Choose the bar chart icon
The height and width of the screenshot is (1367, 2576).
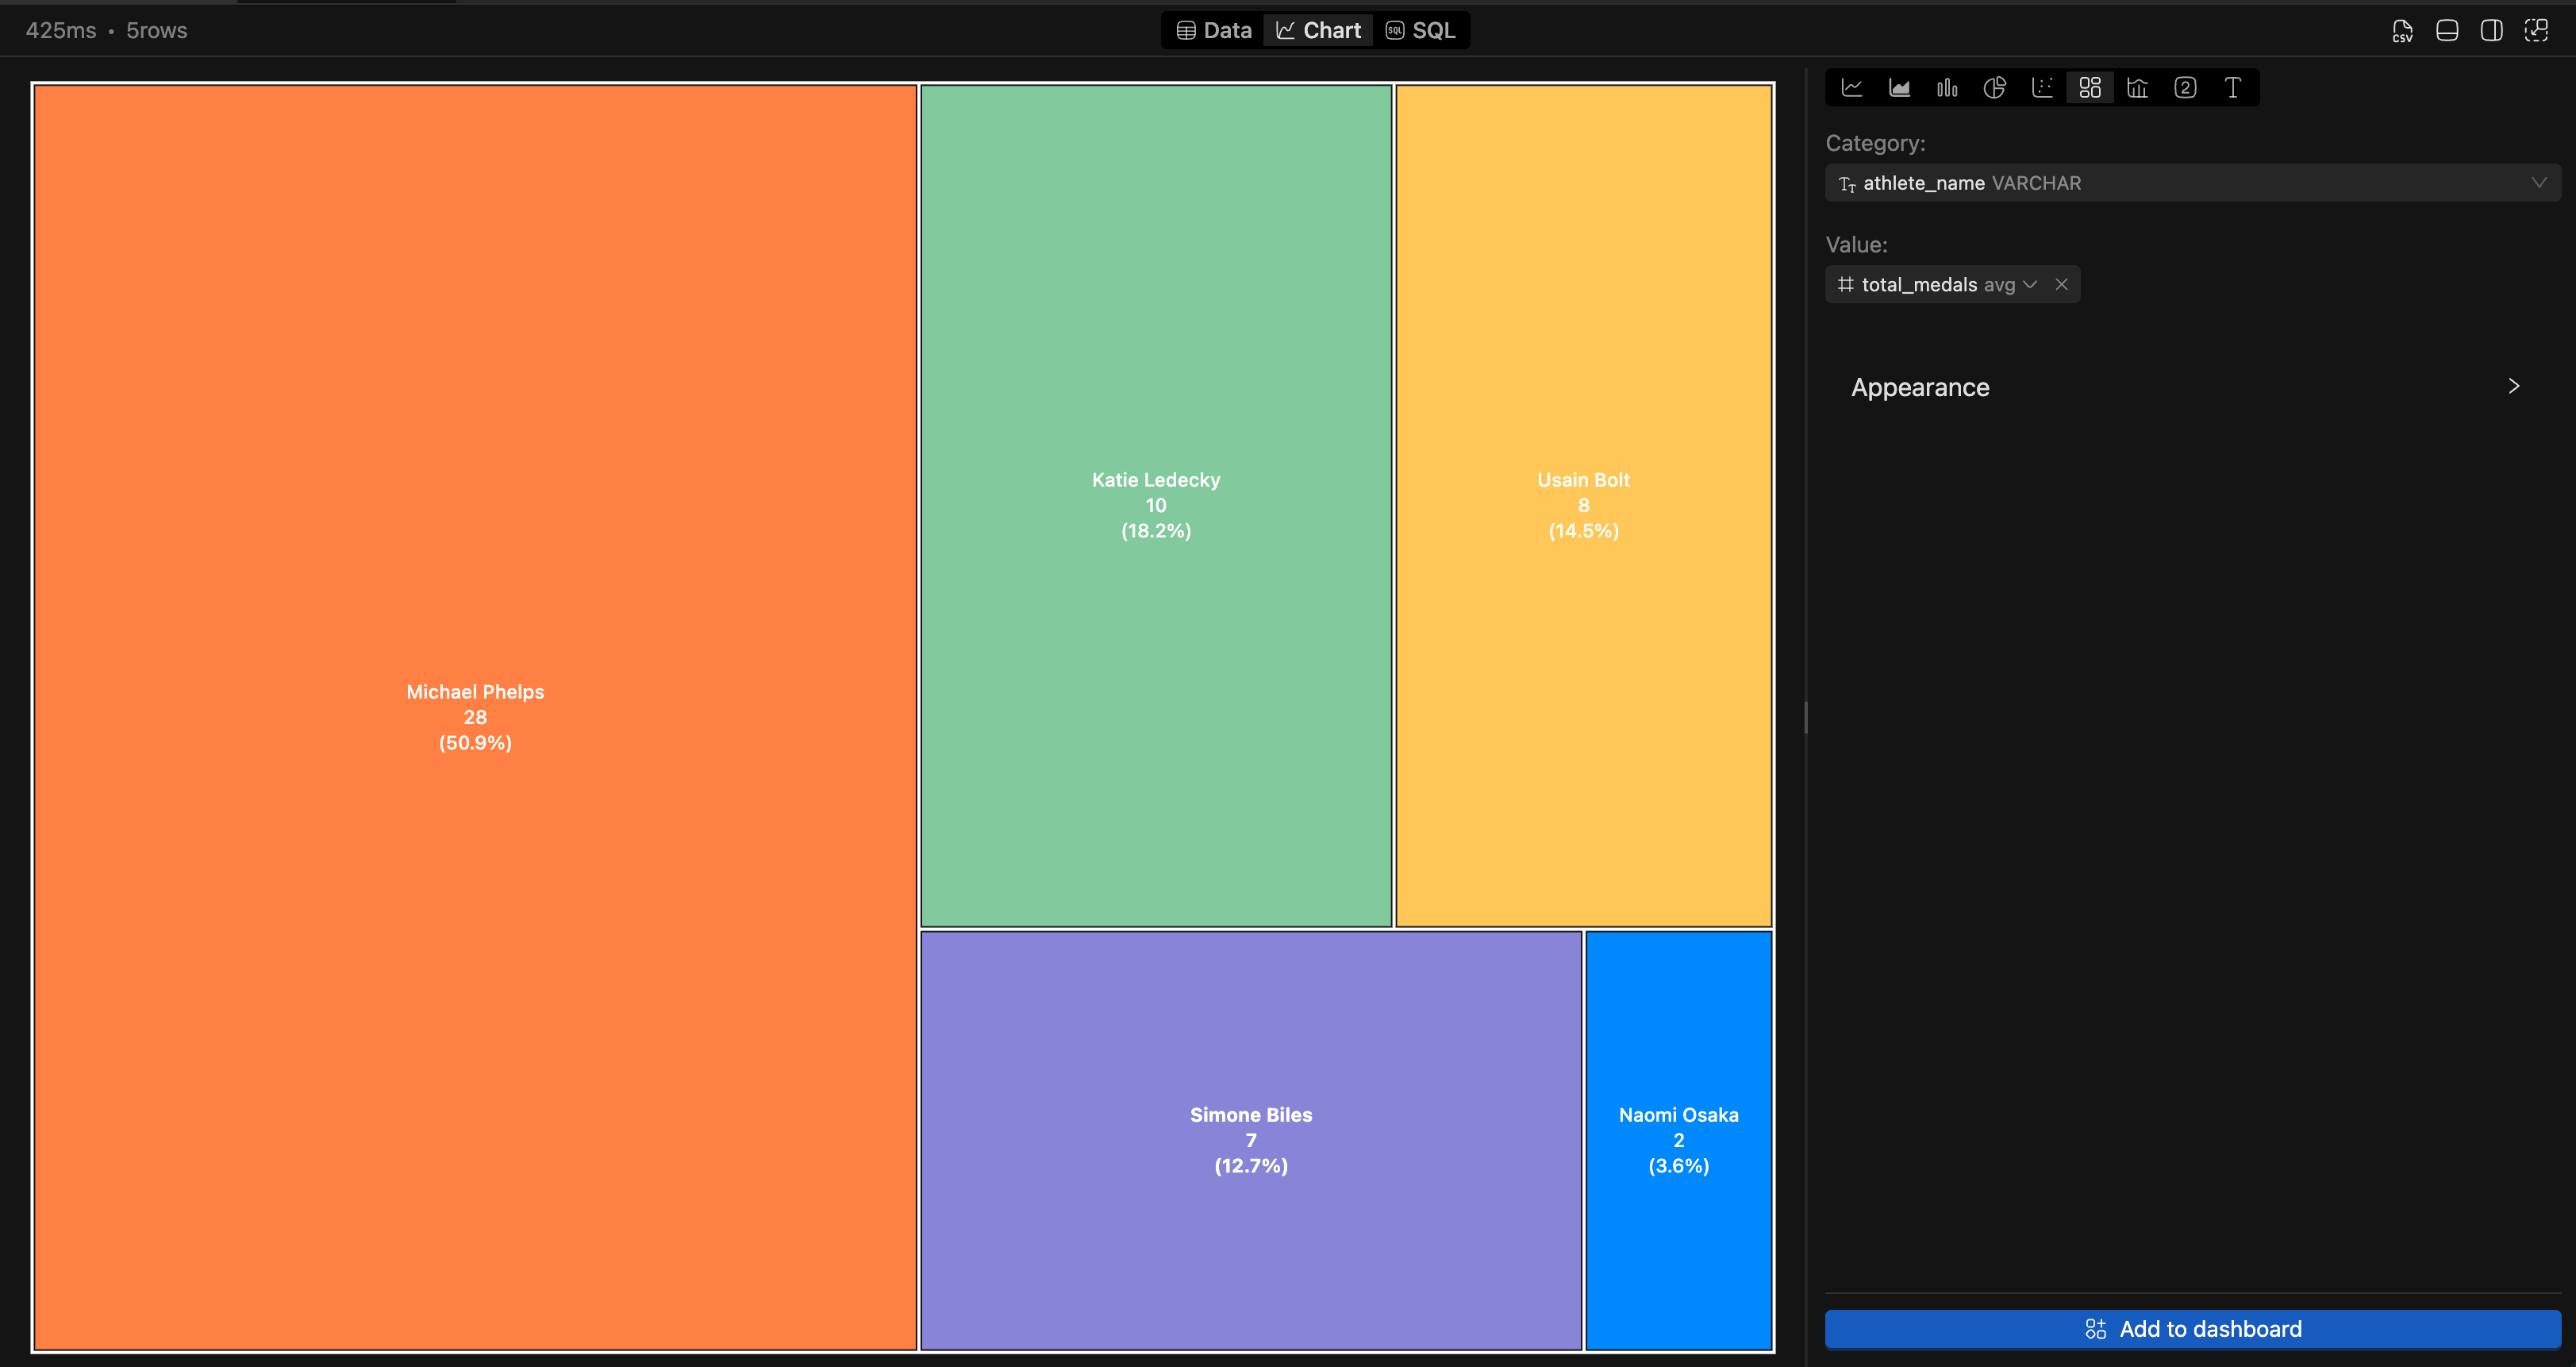point(1947,87)
